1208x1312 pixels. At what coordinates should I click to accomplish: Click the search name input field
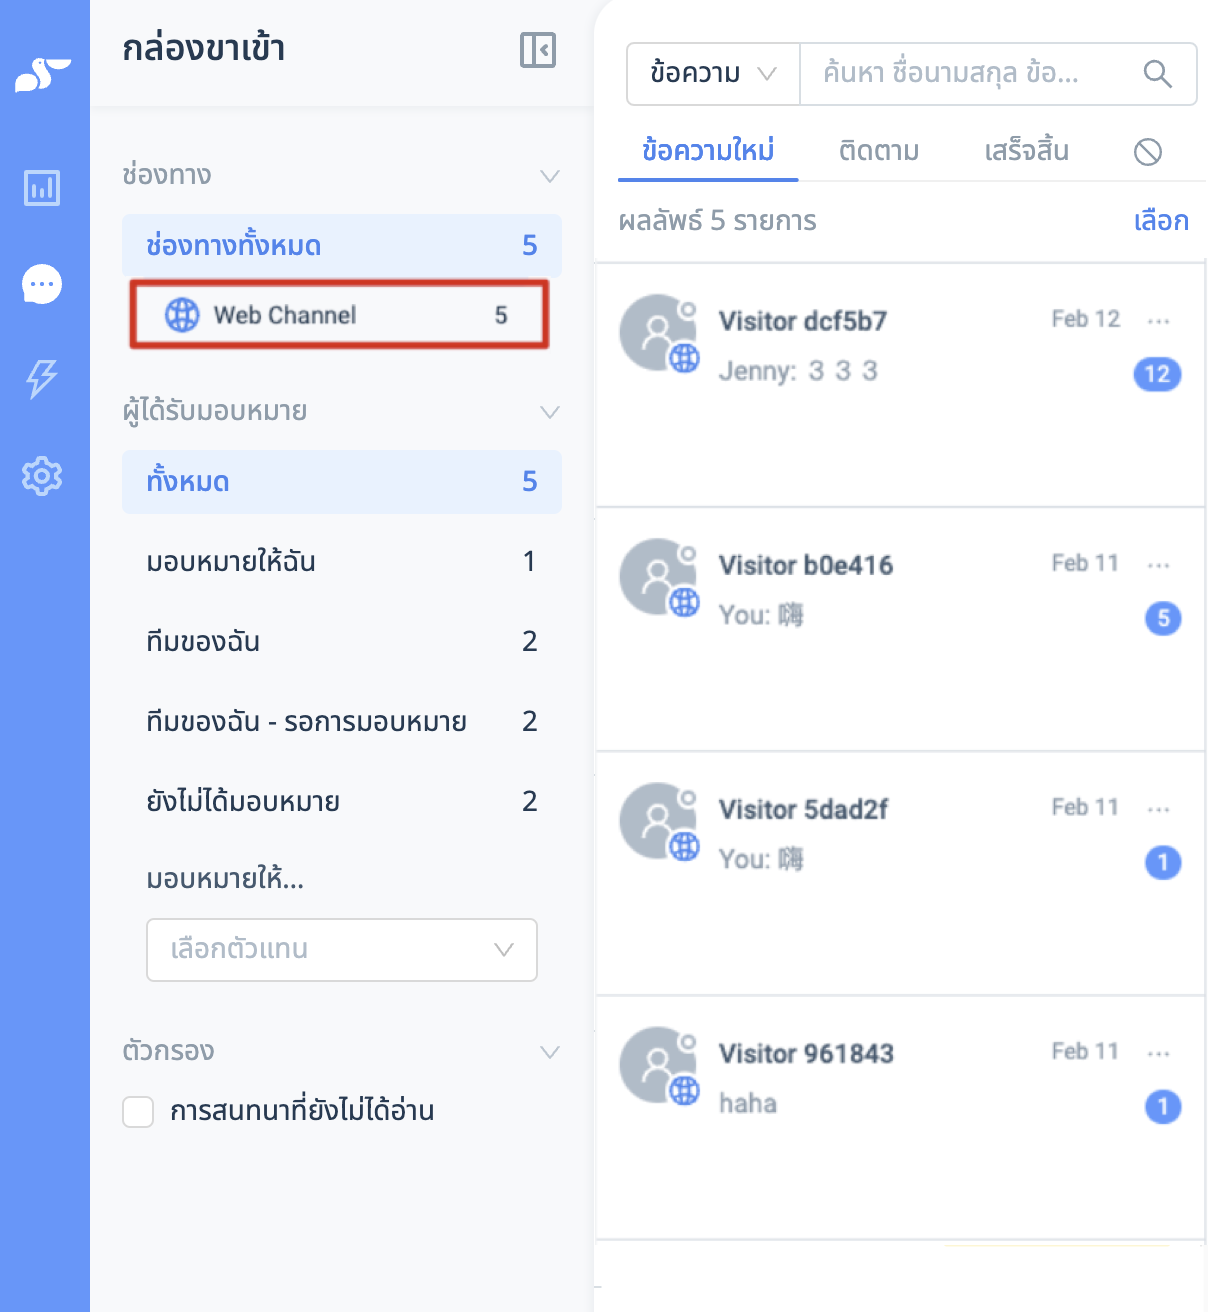pyautogui.click(x=970, y=74)
